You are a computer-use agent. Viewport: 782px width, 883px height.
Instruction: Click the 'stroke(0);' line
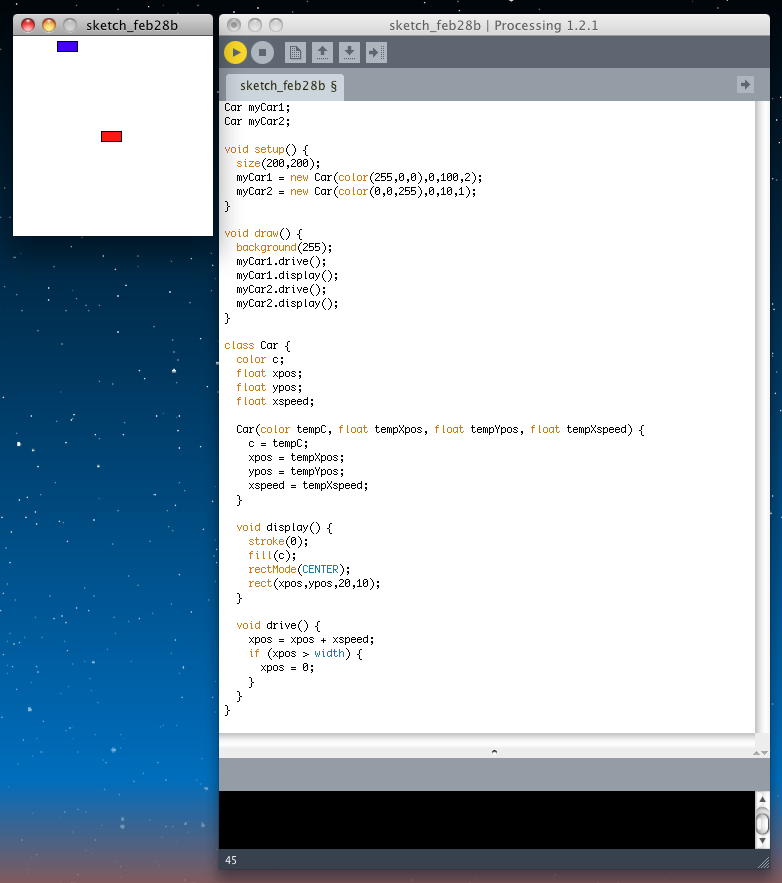click(278, 542)
